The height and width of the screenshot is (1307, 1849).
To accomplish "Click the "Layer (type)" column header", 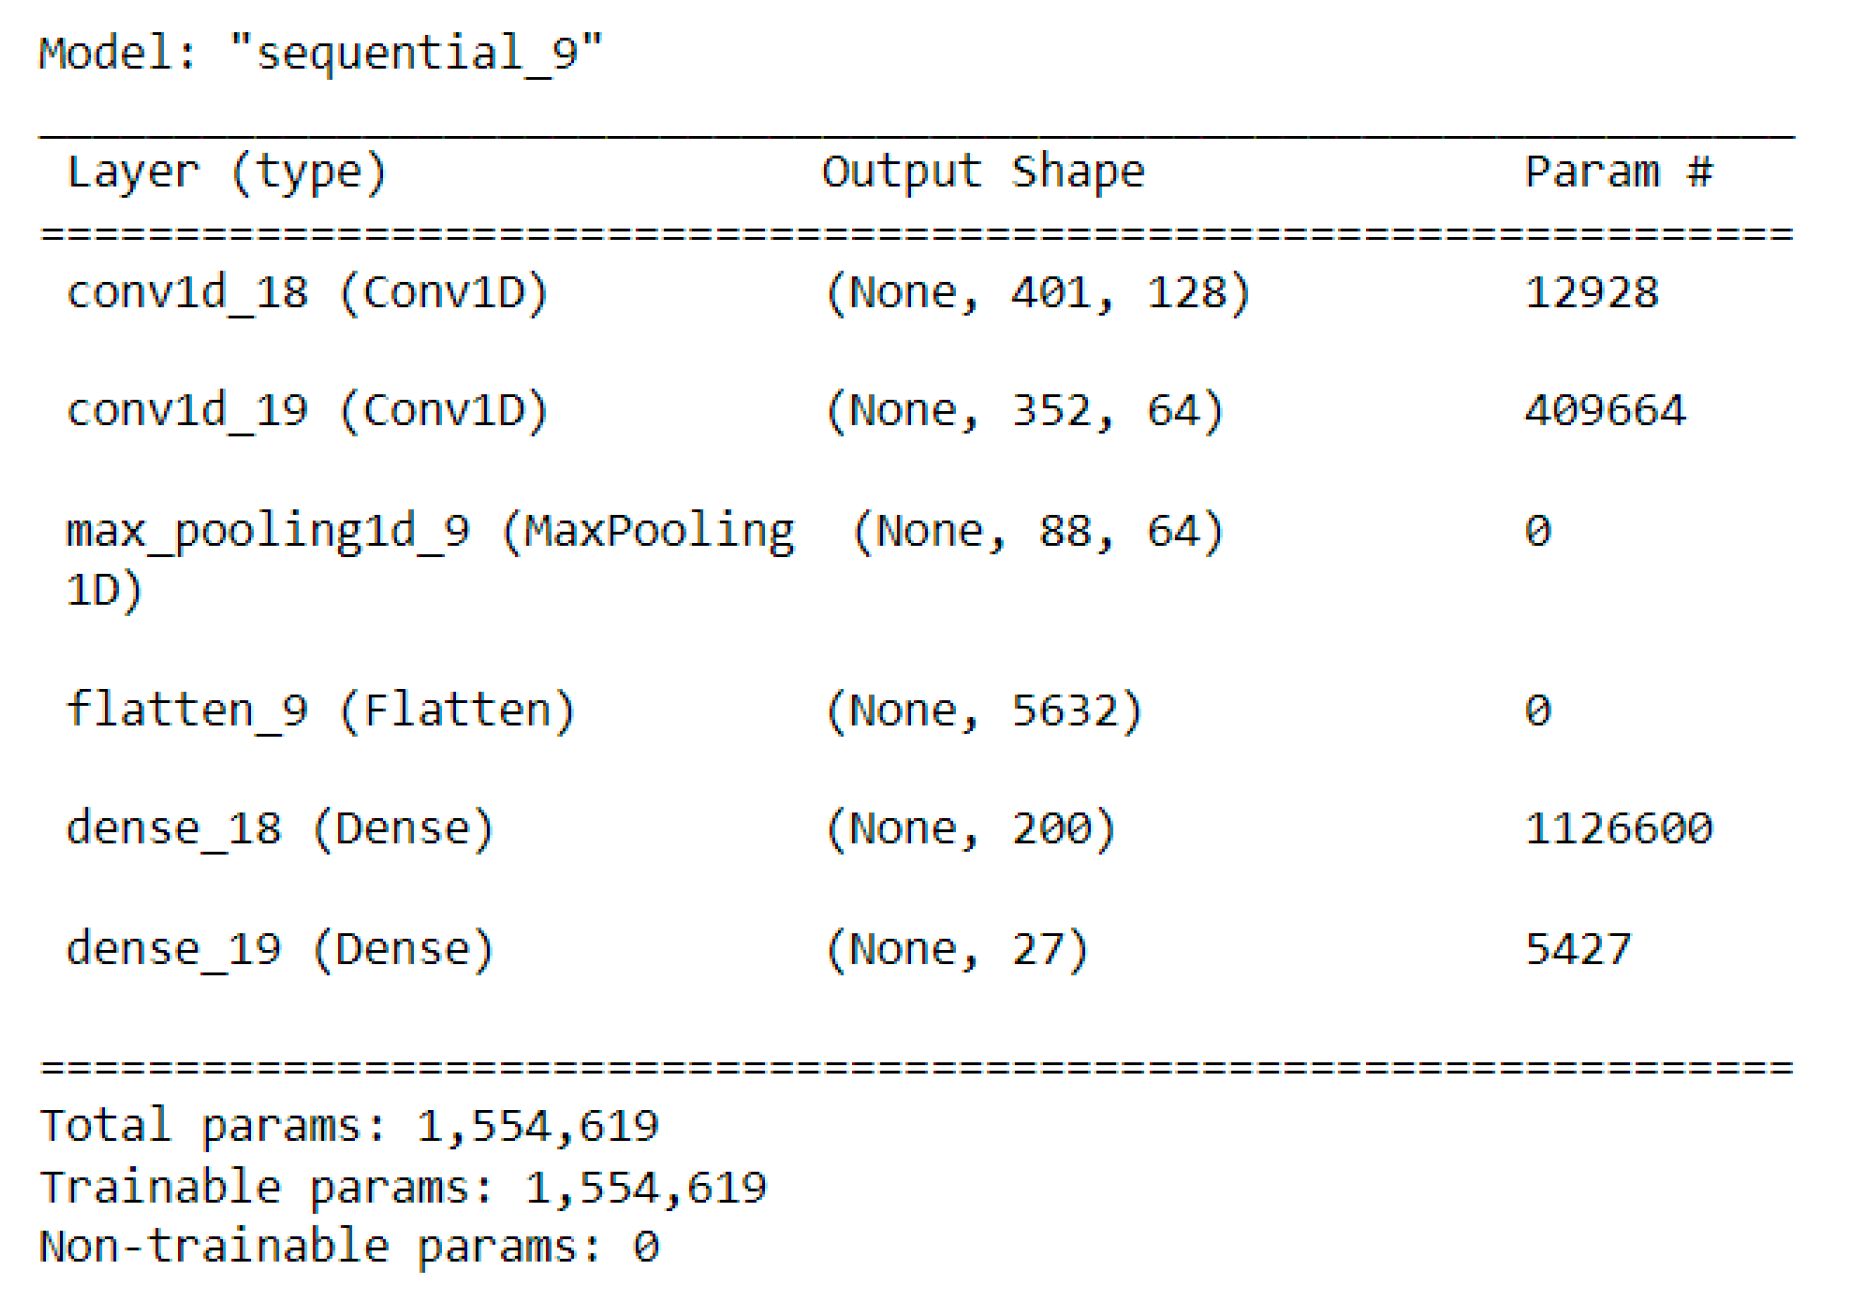I will 226,172.
